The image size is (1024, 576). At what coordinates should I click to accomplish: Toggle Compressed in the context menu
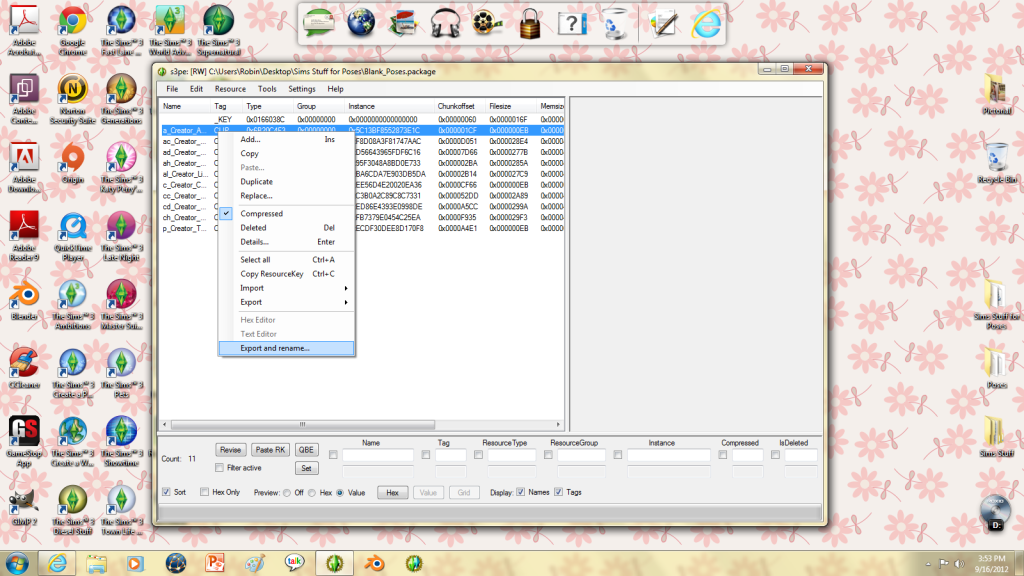coord(287,214)
